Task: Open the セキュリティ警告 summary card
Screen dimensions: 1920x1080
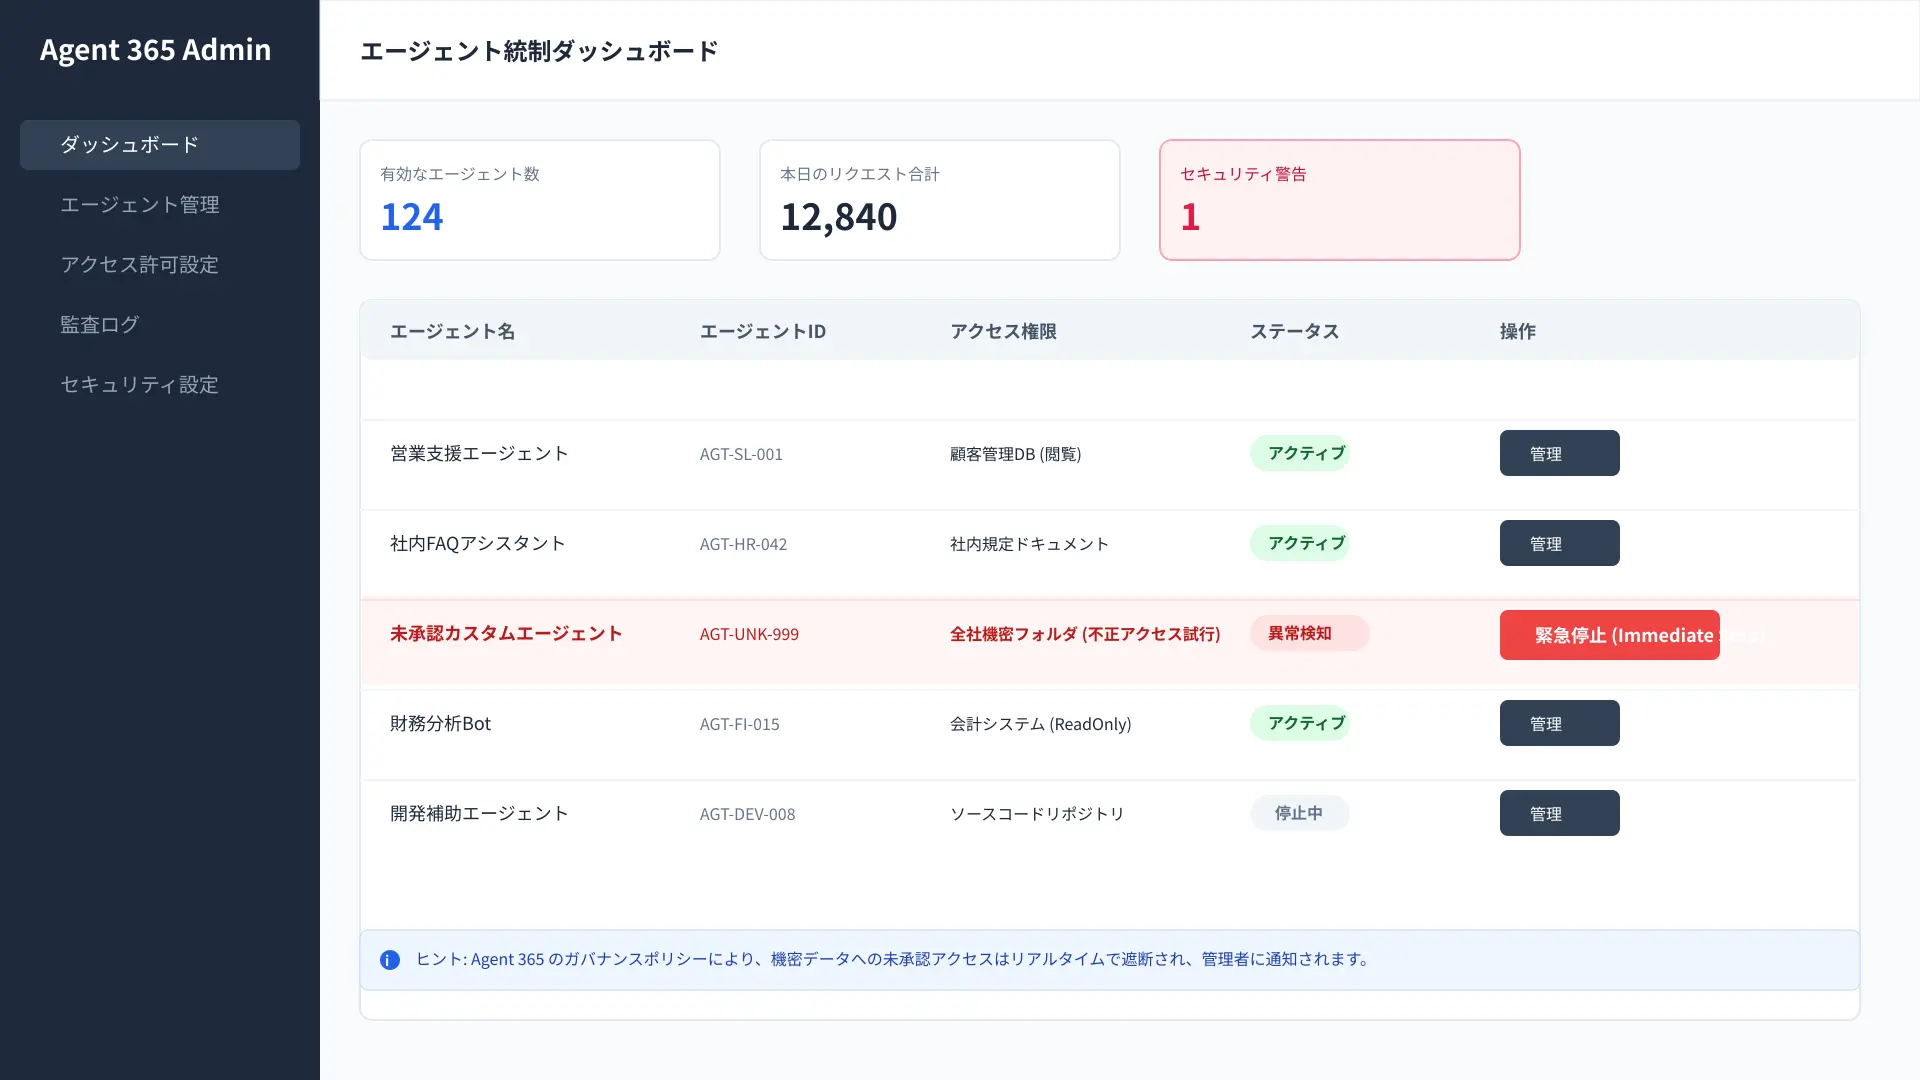Action: click(1340, 200)
